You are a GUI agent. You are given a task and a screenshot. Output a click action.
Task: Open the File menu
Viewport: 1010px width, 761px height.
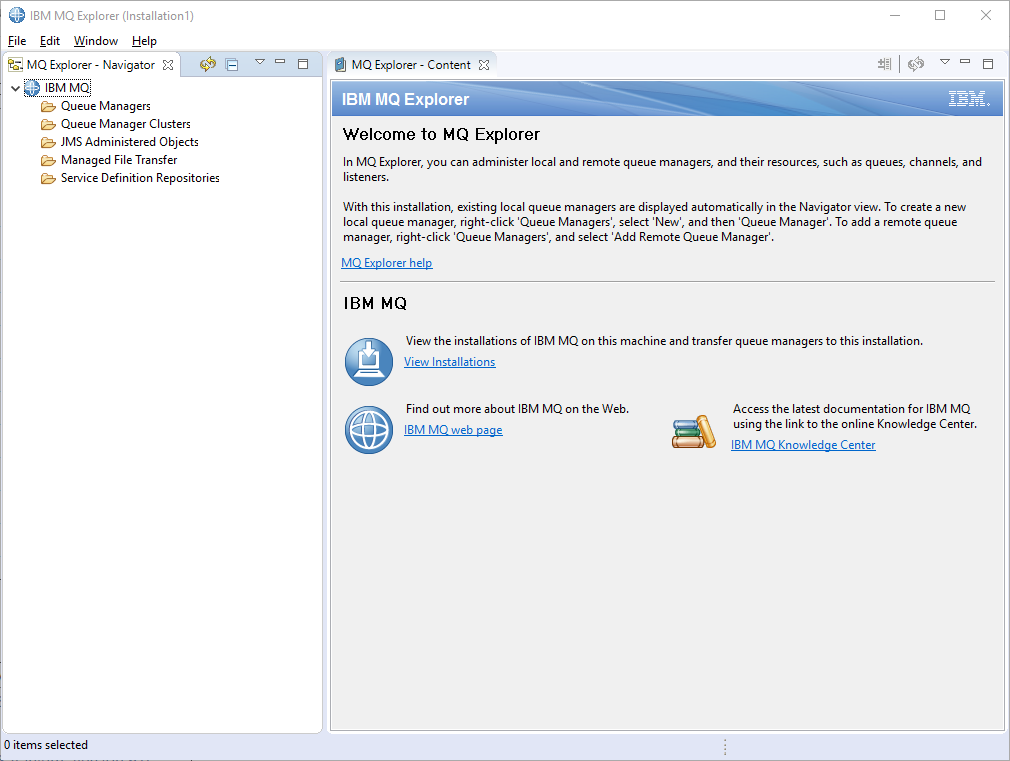pos(17,41)
